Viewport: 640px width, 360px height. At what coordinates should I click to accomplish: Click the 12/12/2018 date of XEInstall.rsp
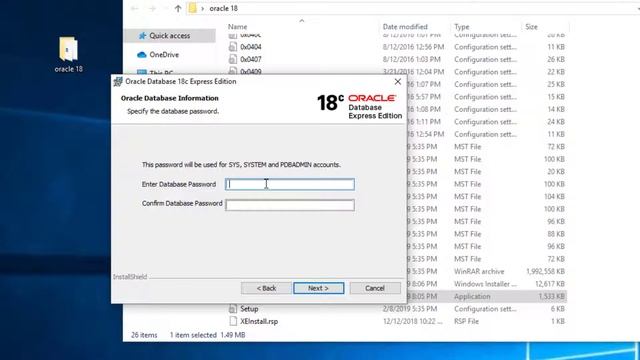[x=412, y=321]
